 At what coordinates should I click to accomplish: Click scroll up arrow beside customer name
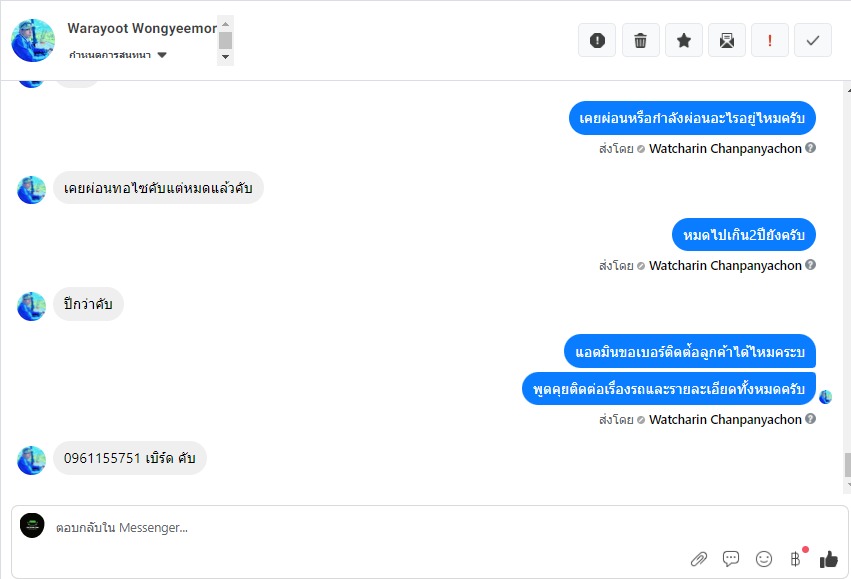tap(225, 24)
